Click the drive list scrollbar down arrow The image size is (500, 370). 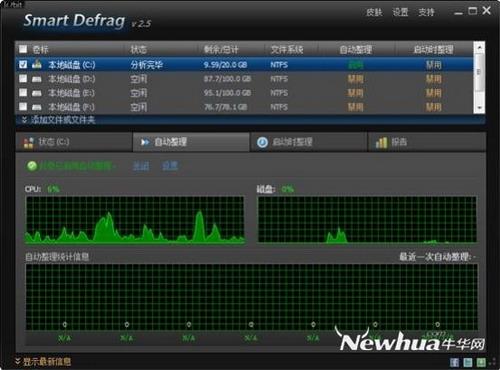coord(479,108)
